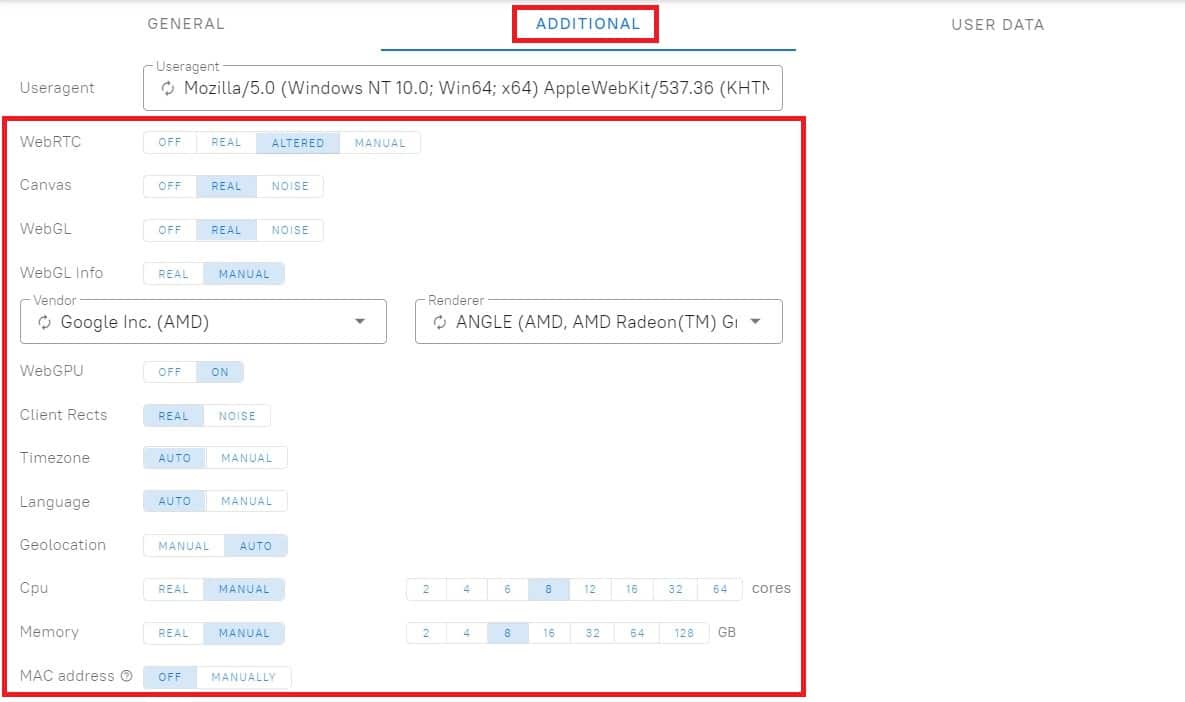The height and width of the screenshot is (702, 1185).
Task: Set Timezone to MANUAL
Action: click(246, 458)
